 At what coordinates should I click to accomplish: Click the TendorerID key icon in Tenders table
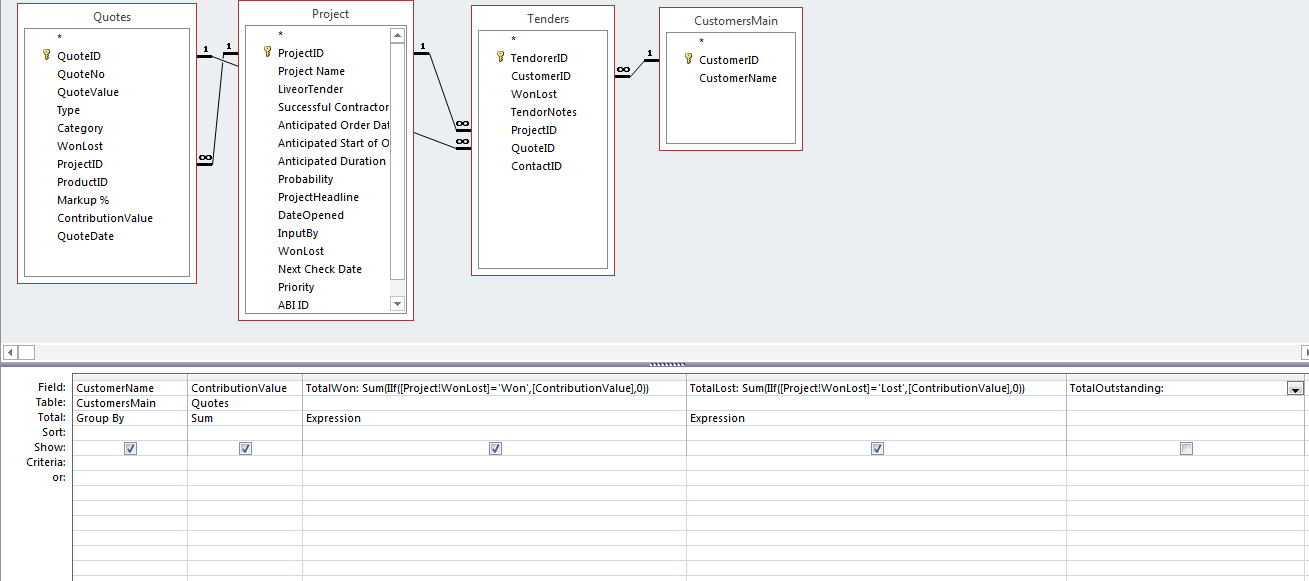pyautogui.click(x=500, y=58)
